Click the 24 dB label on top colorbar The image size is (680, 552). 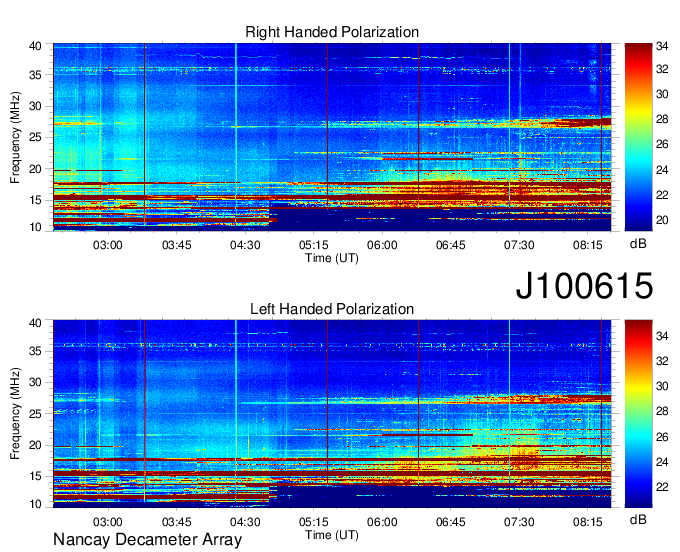pos(662,170)
